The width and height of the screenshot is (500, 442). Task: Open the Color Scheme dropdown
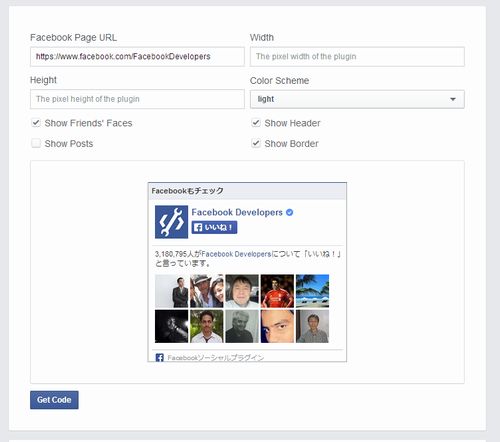[x=357, y=99]
